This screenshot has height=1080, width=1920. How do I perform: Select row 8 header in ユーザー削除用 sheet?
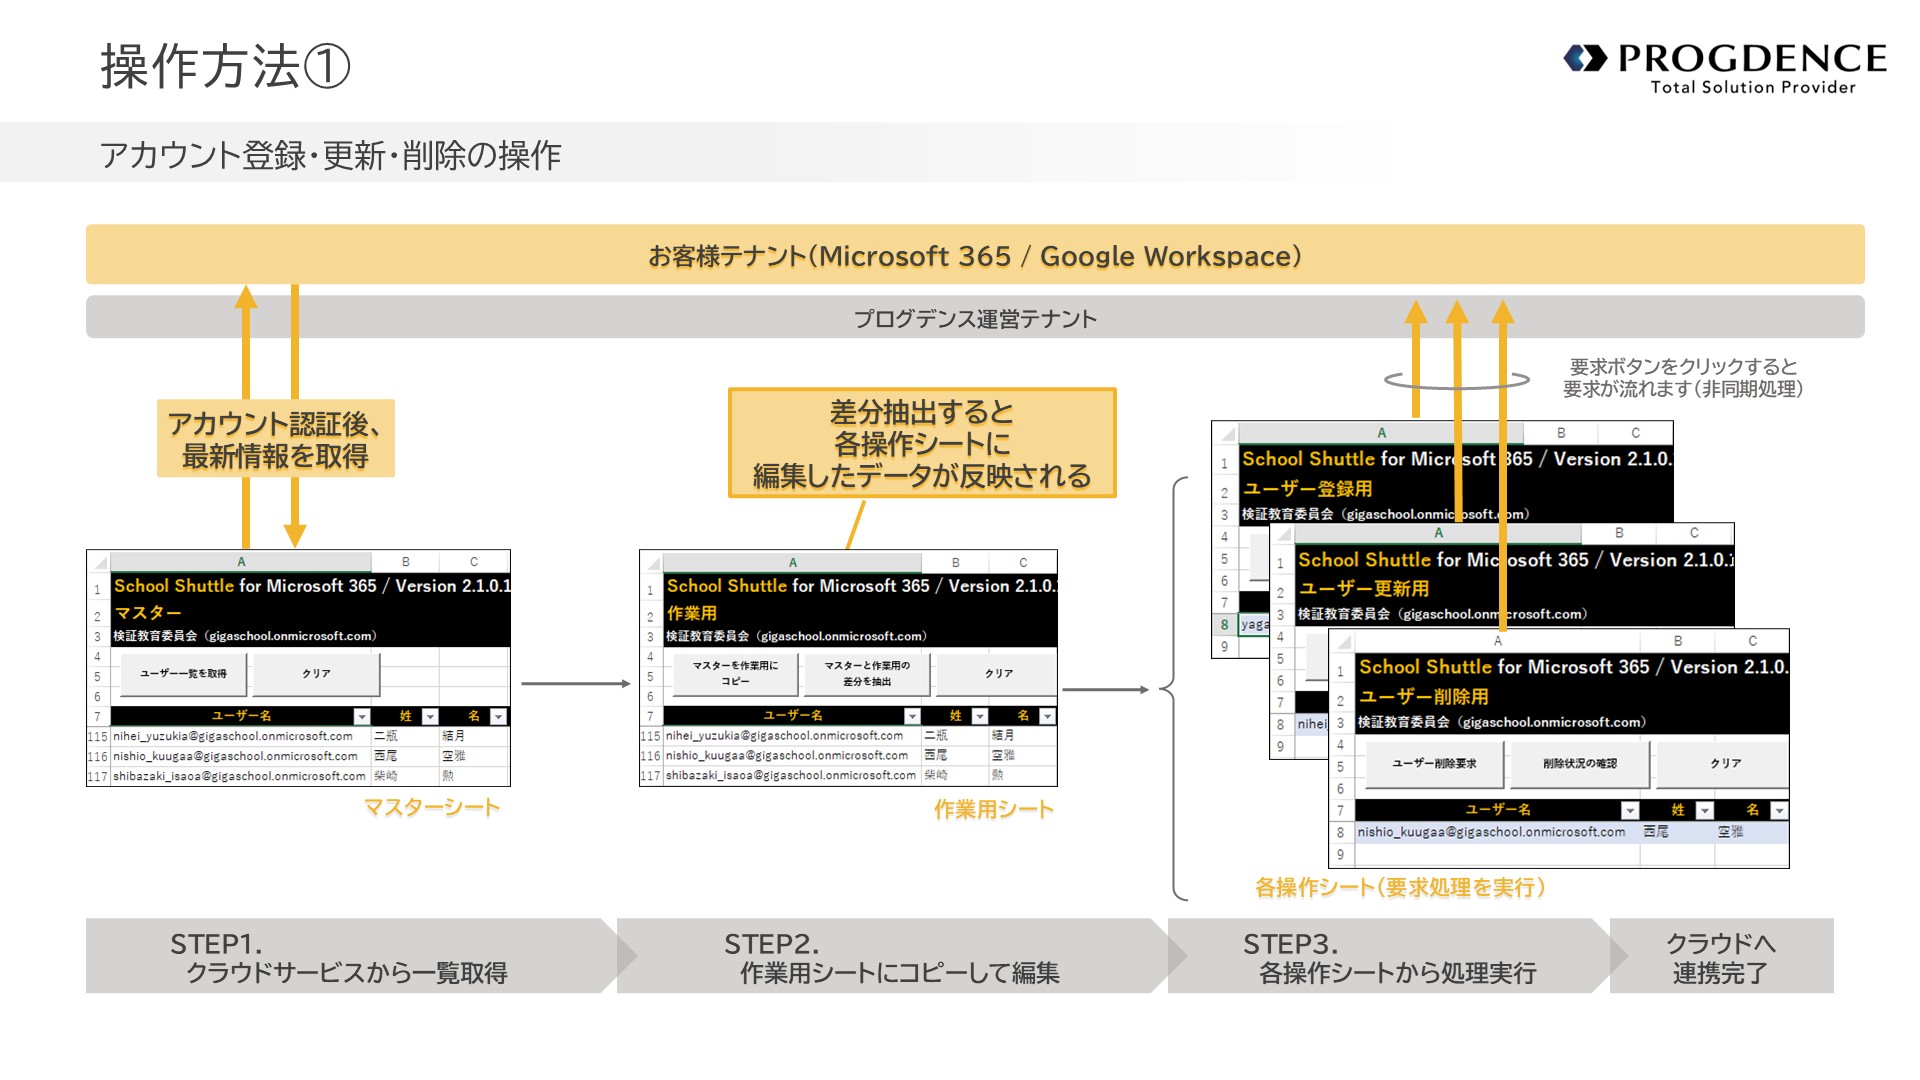[x=1341, y=832]
